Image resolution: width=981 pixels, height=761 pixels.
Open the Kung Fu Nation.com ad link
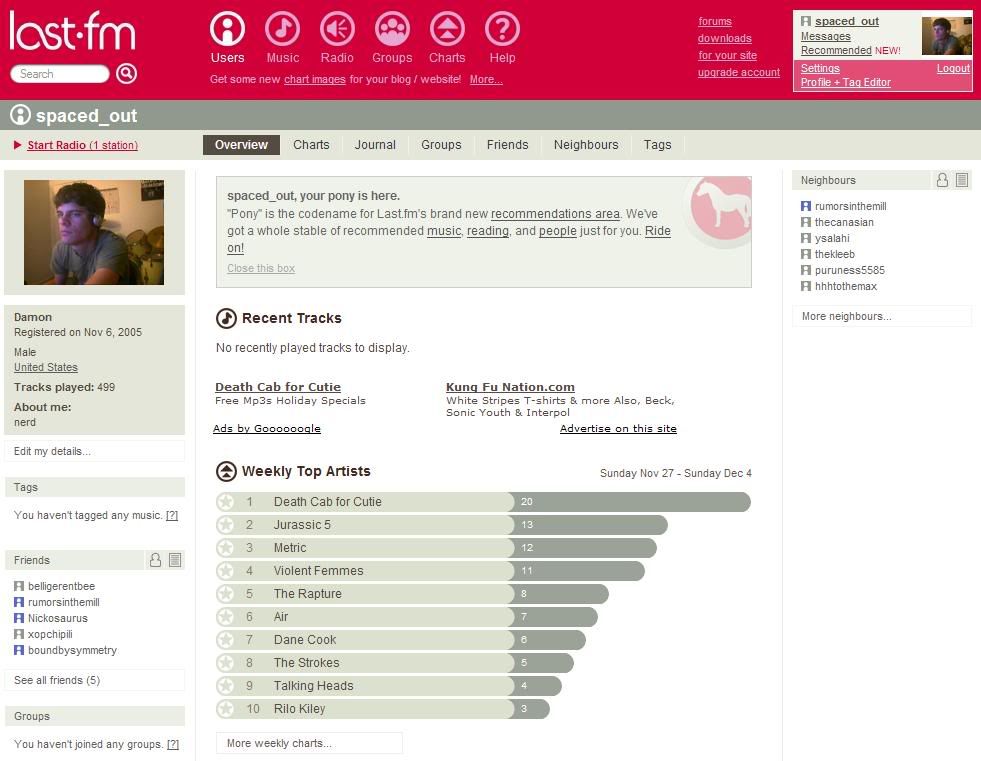point(510,387)
